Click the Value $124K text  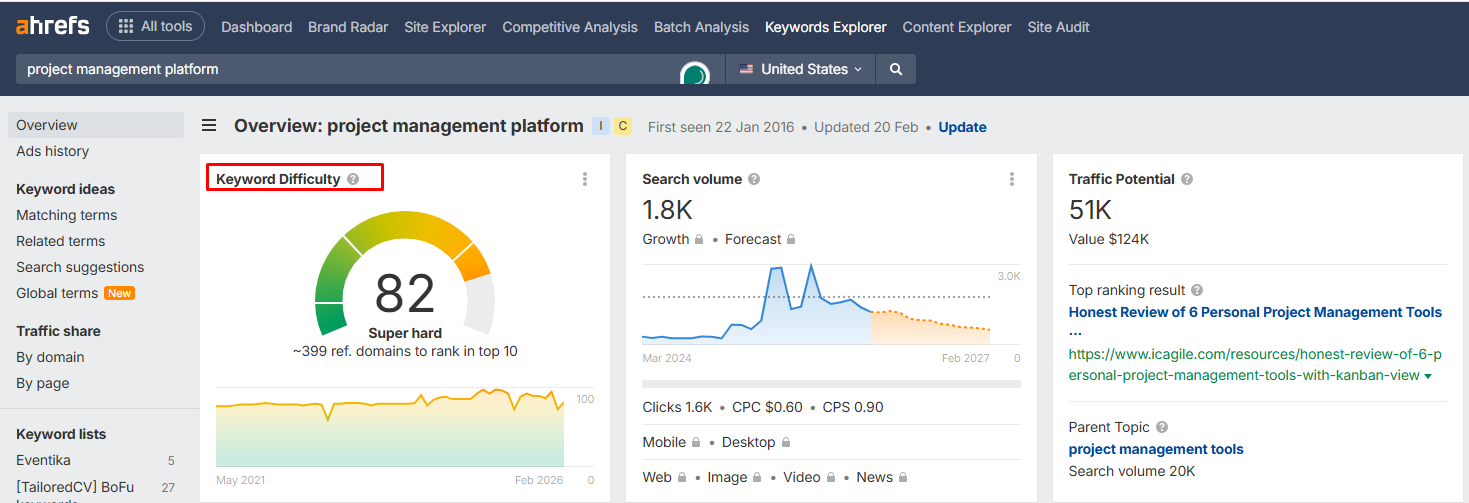click(1109, 239)
